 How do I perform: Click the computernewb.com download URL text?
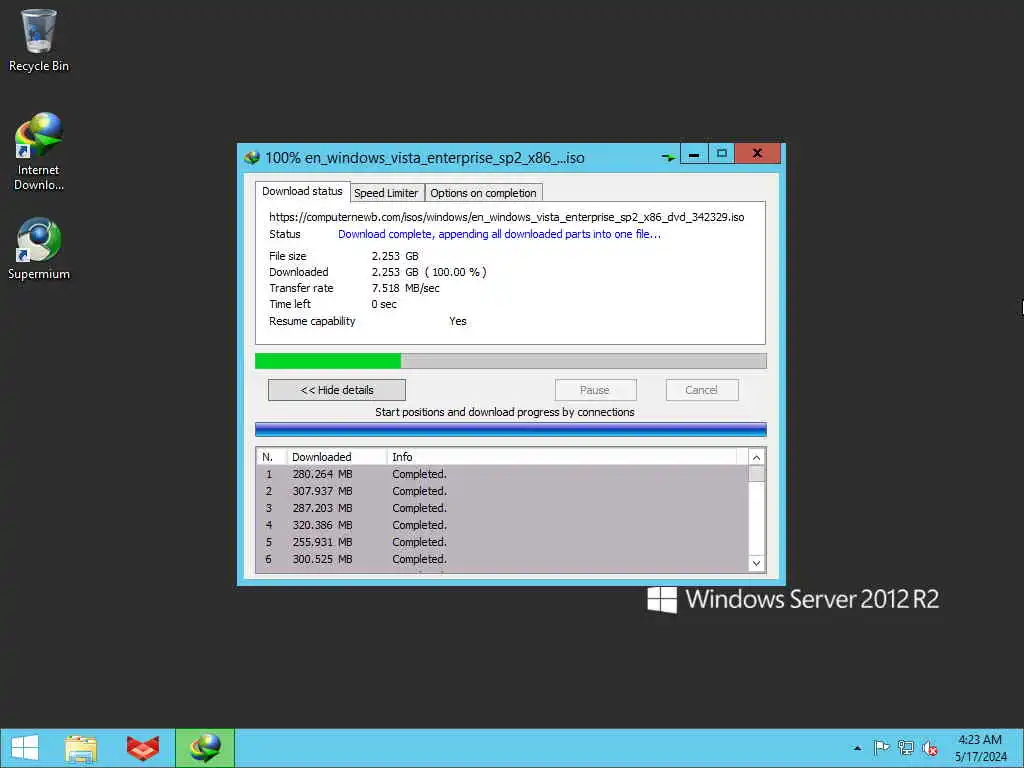(x=507, y=217)
